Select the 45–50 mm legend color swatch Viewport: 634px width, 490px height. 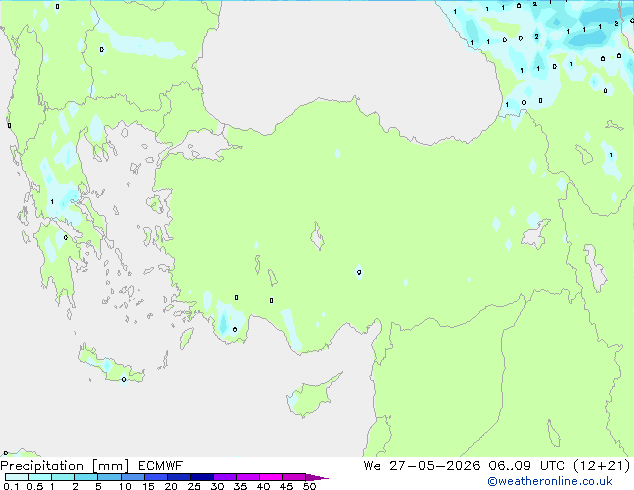click(294, 477)
